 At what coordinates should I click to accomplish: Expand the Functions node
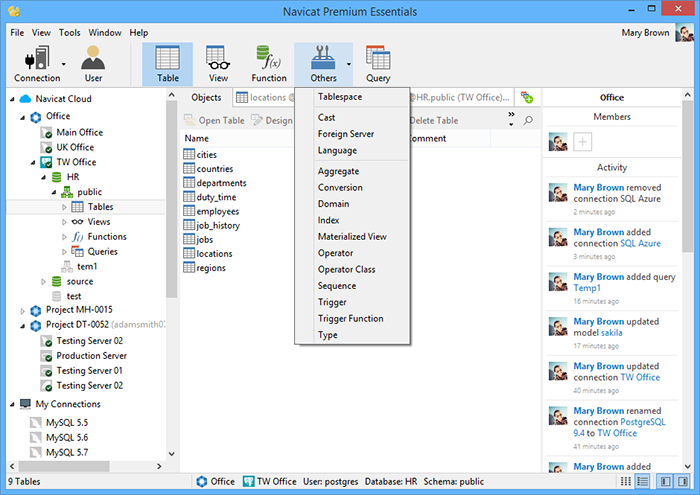[x=64, y=237]
